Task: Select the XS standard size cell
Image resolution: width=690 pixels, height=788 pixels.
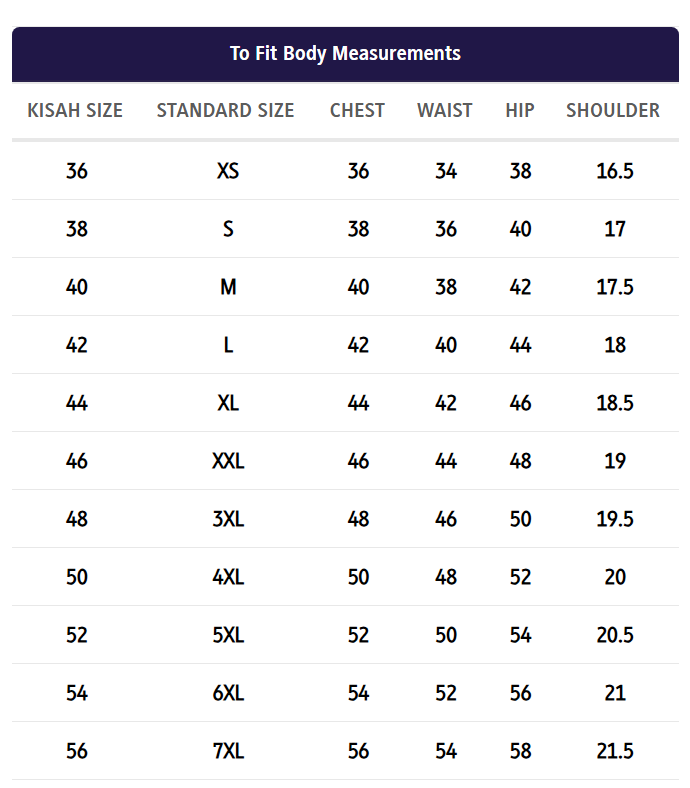Action: click(x=228, y=171)
